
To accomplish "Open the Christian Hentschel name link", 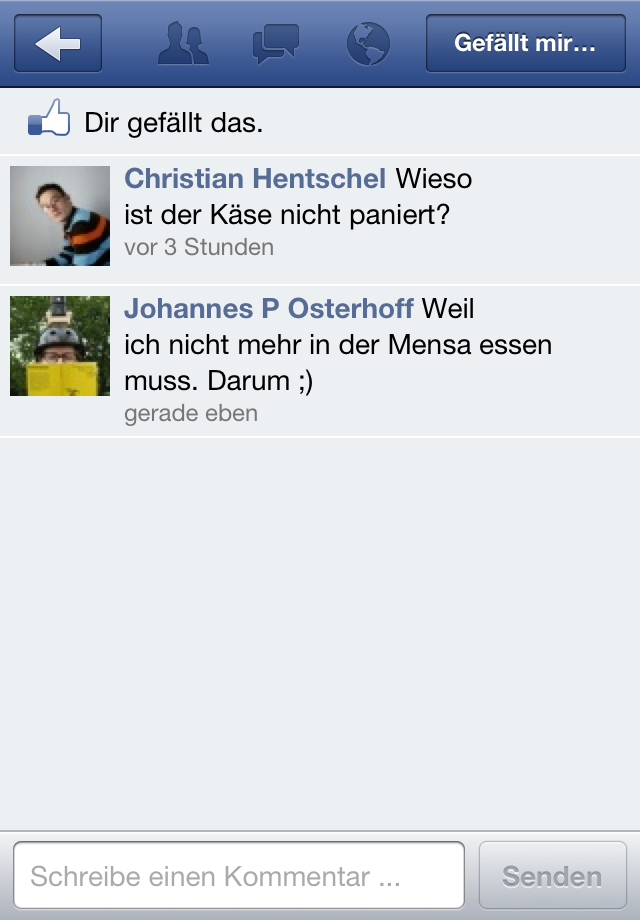I will [x=255, y=178].
